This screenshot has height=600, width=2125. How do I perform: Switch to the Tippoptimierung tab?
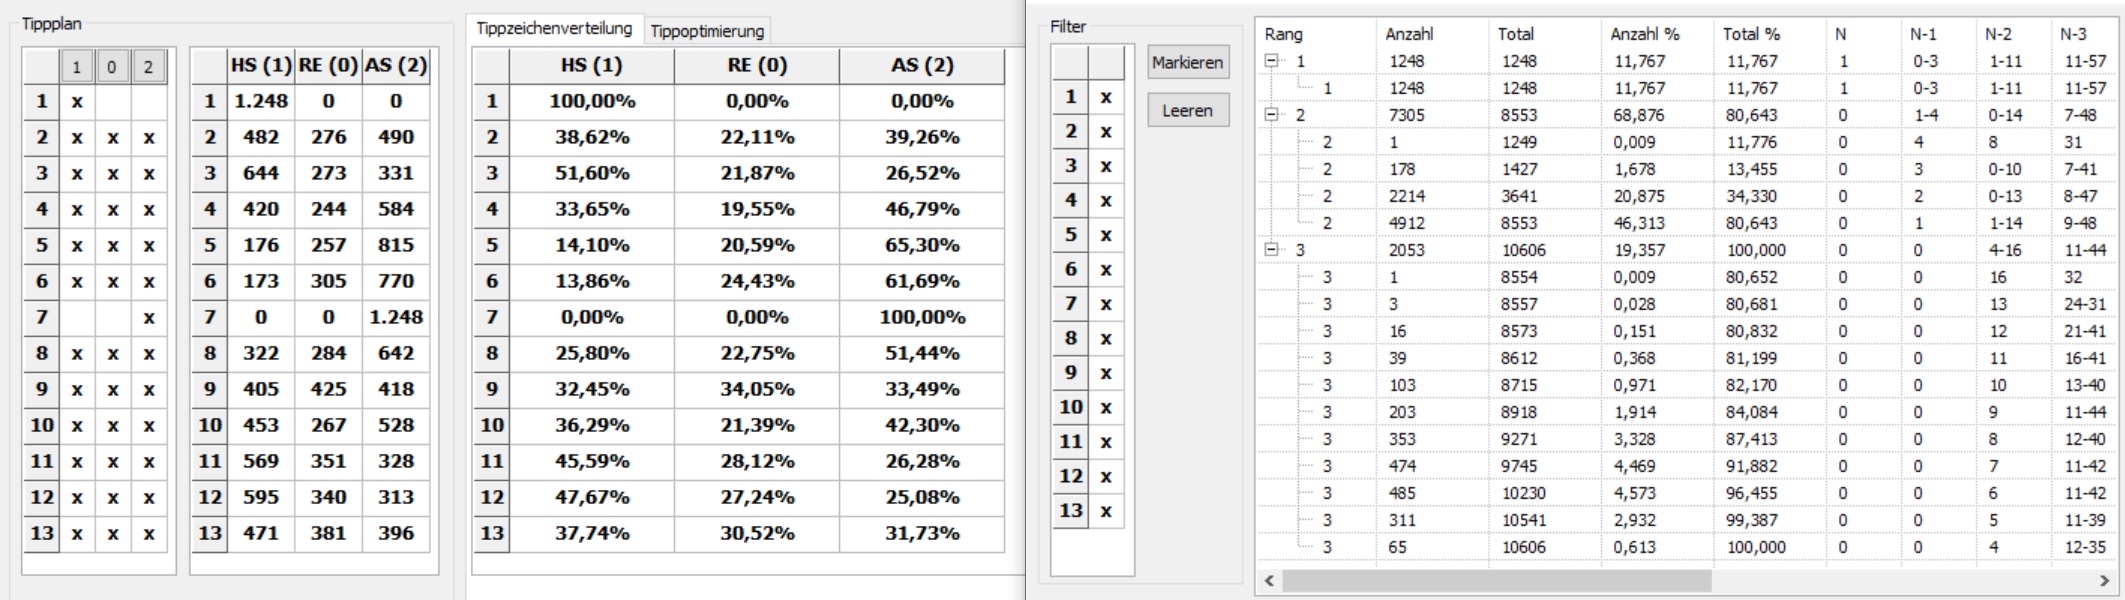[x=707, y=31]
